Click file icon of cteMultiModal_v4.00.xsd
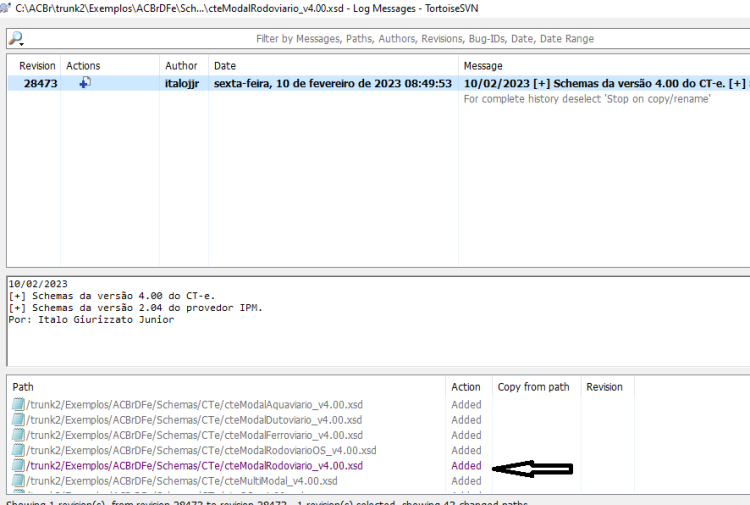This screenshot has height=505, width=750. (18, 481)
